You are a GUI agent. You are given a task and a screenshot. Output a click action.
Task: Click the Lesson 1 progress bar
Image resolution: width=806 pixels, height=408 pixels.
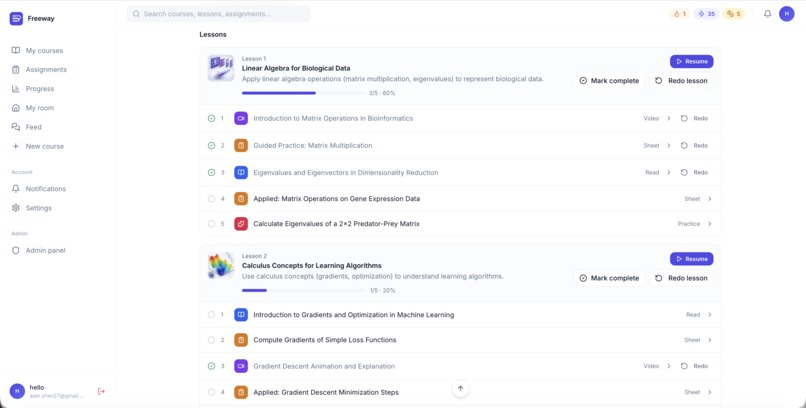click(303, 93)
